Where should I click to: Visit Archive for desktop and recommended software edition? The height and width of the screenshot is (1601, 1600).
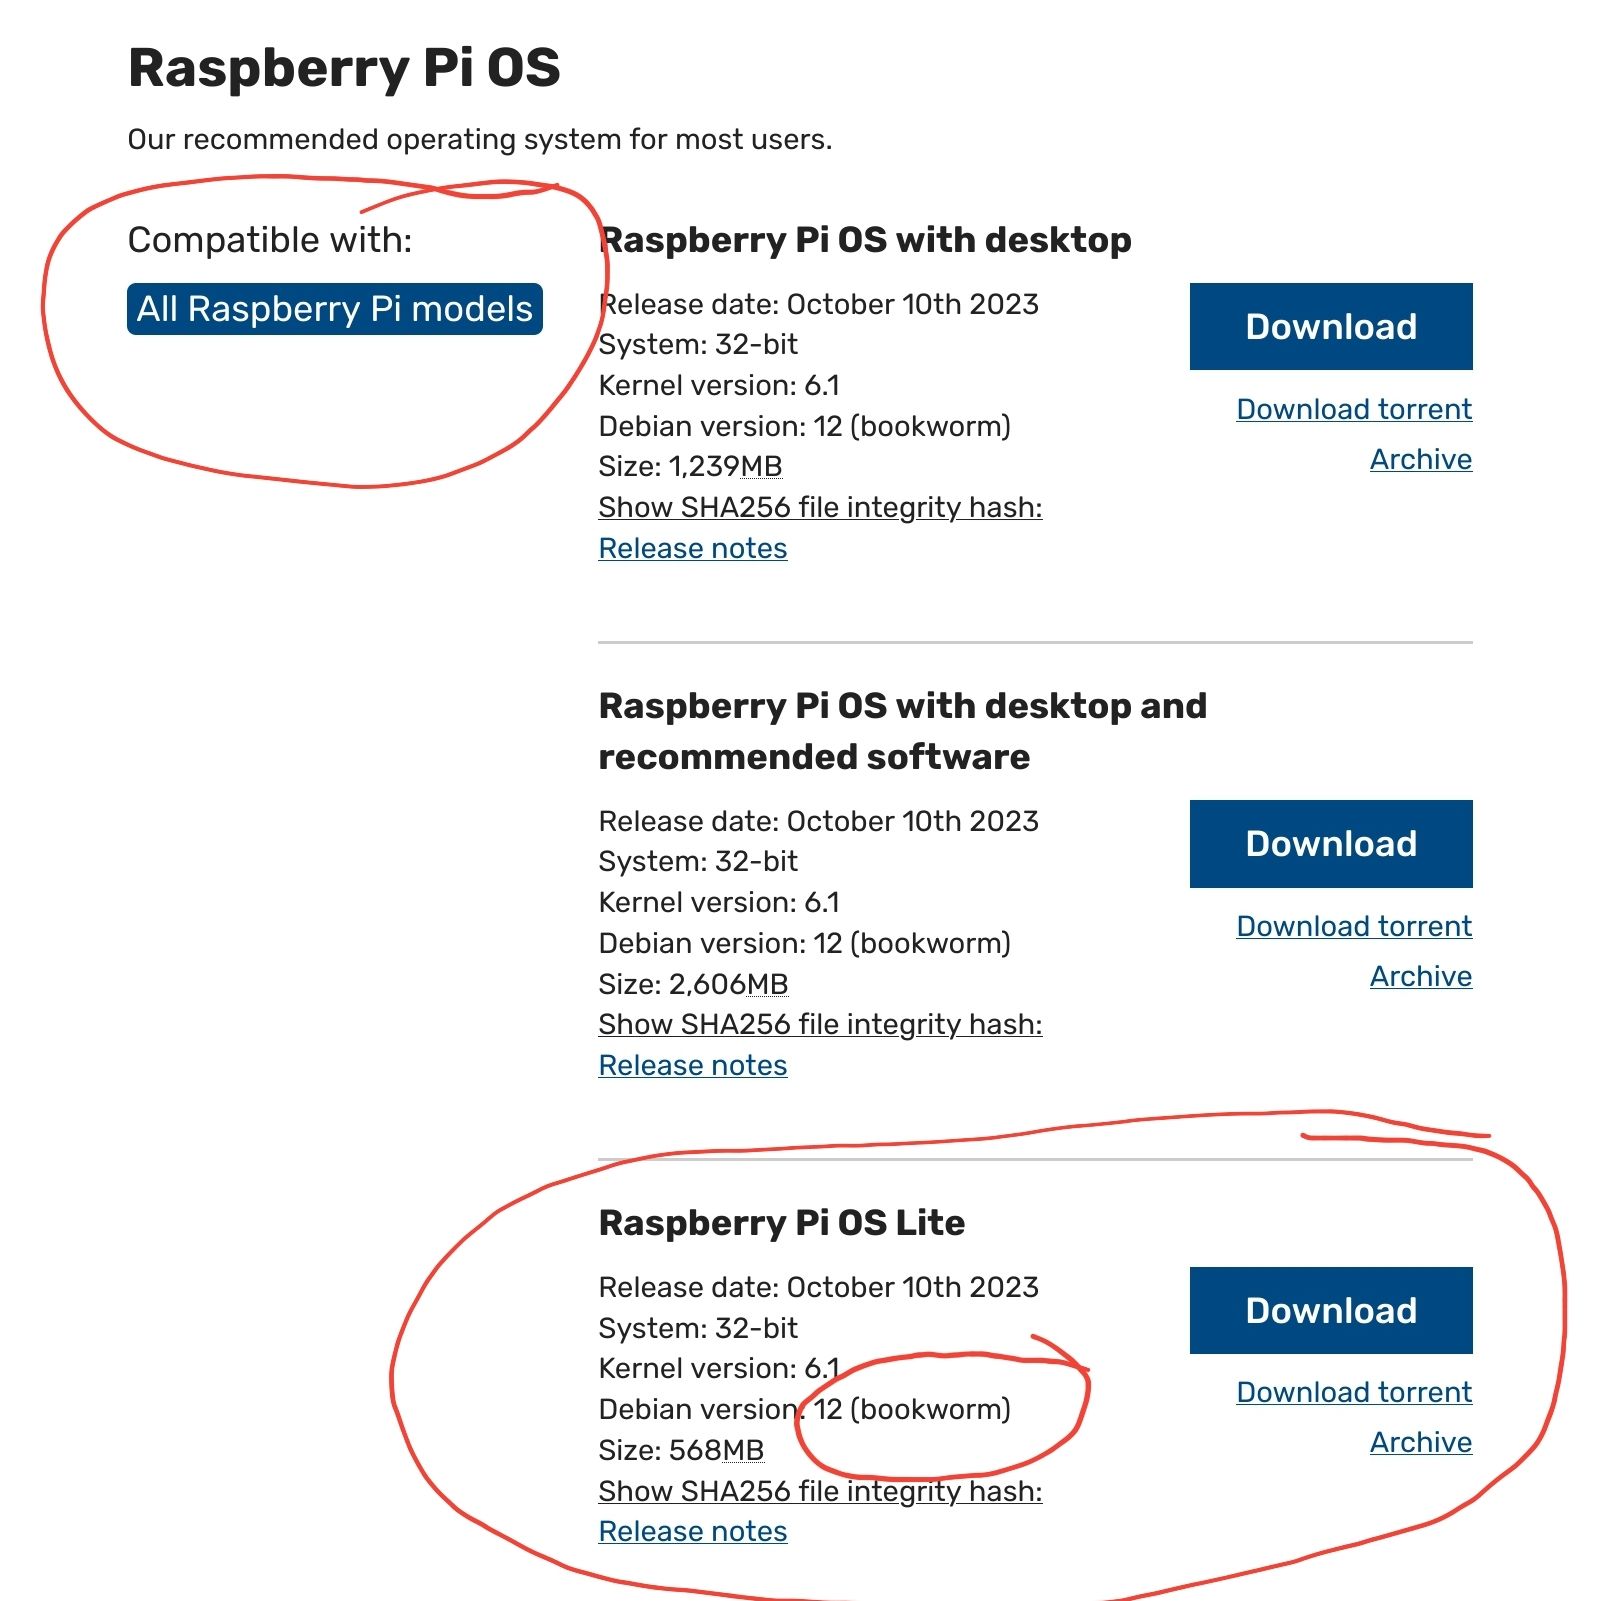point(1420,976)
